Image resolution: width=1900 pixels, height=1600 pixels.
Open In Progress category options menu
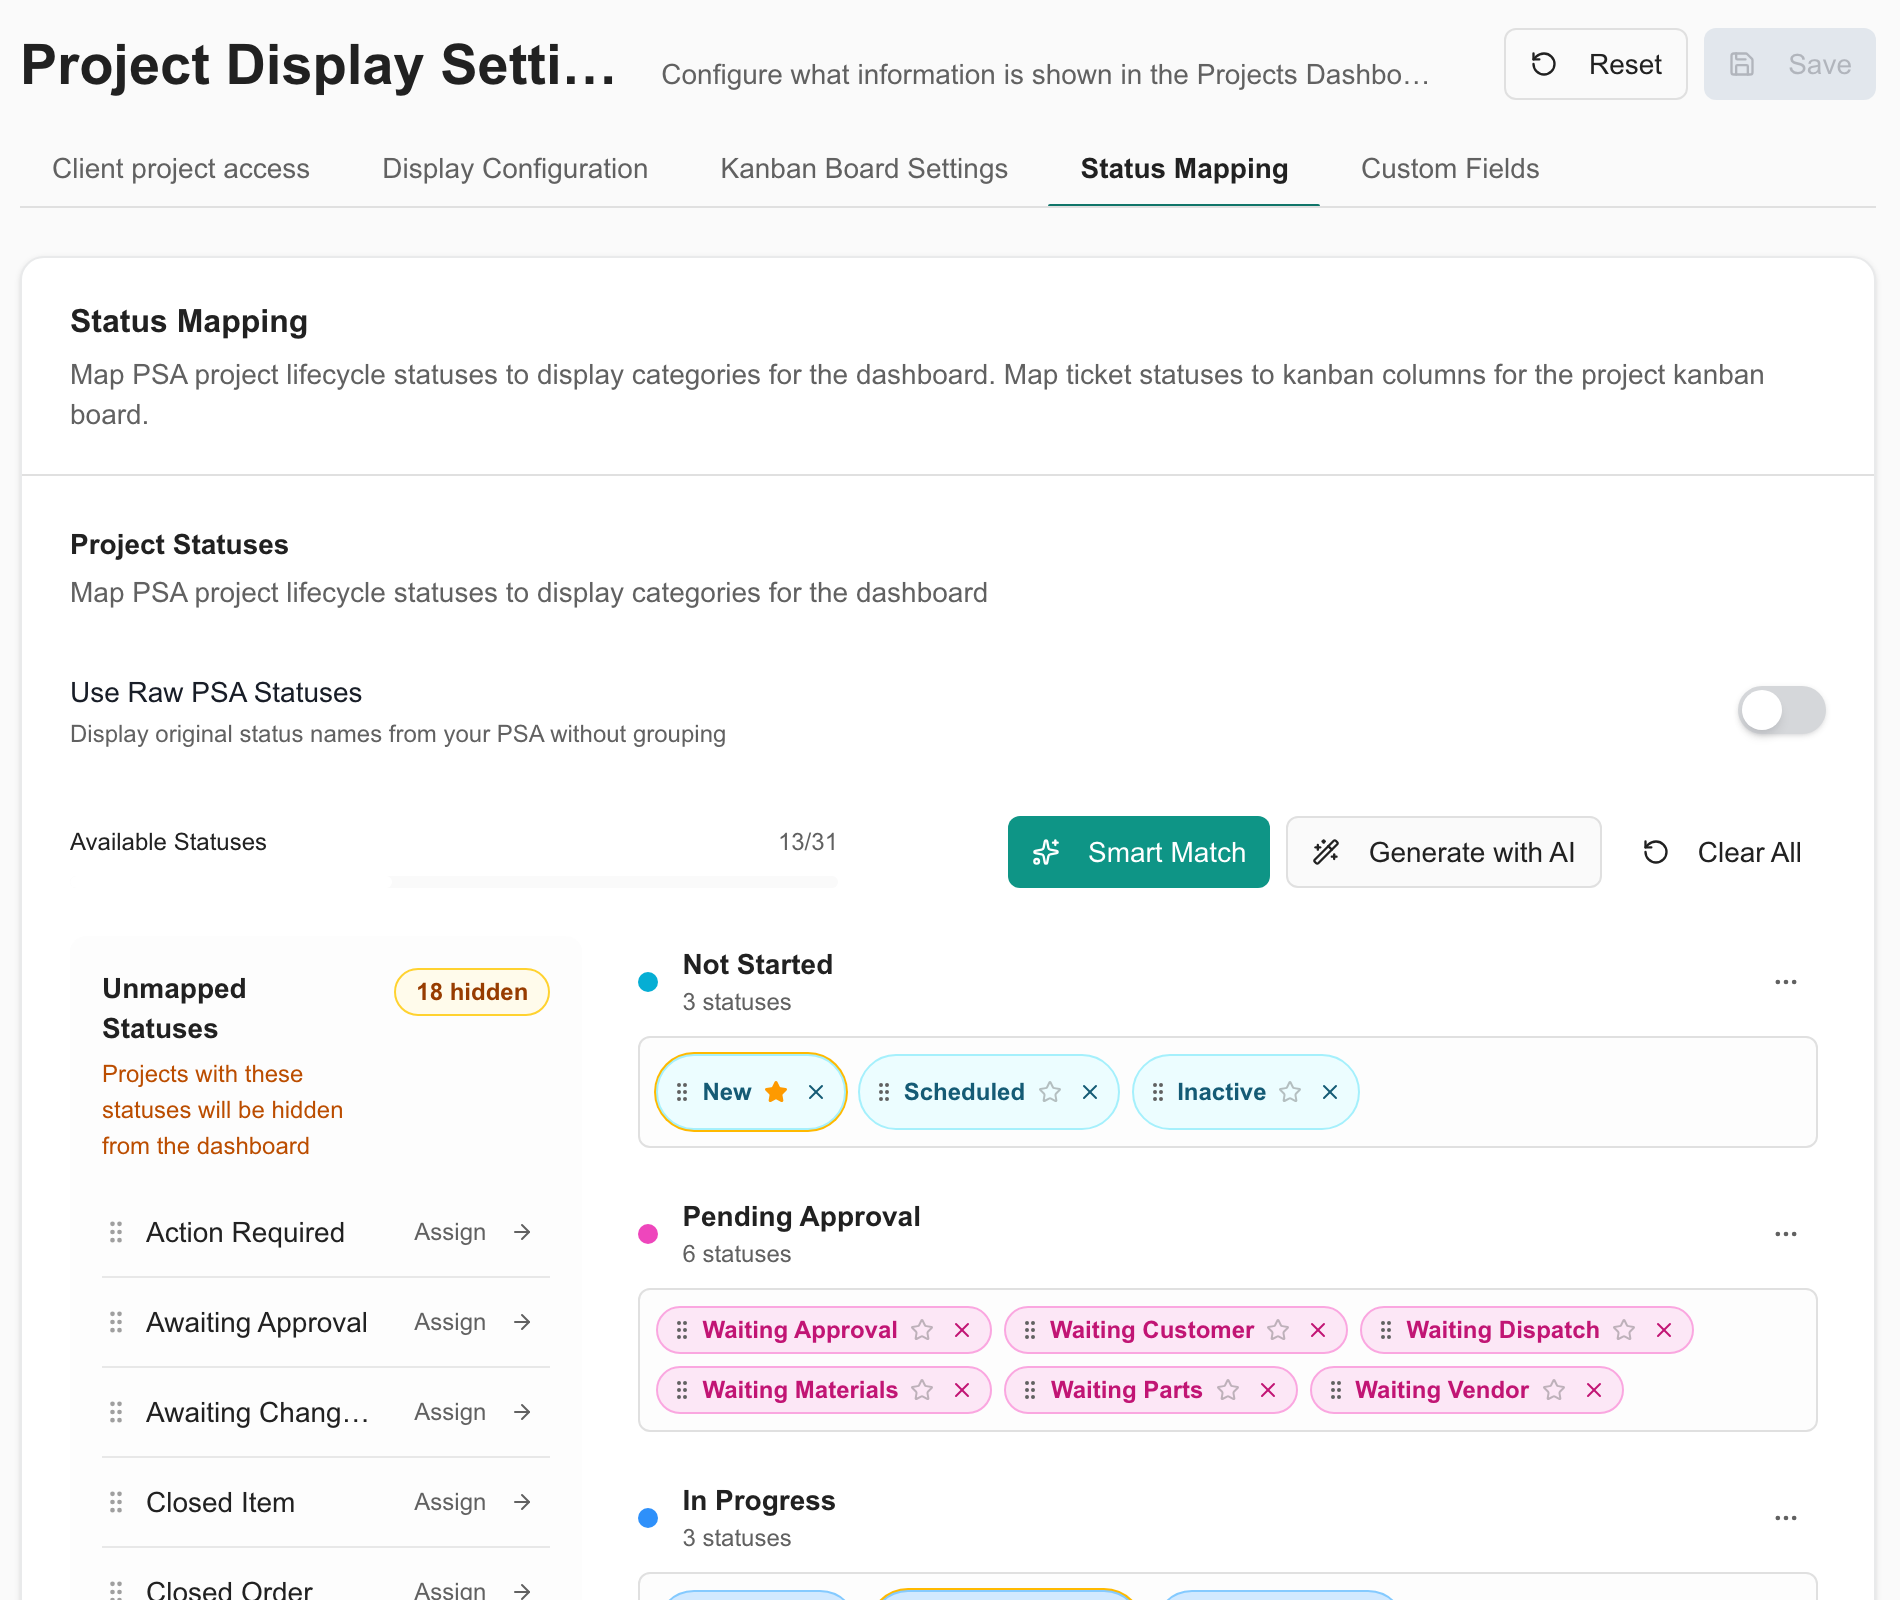click(x=1786, y=1518)
